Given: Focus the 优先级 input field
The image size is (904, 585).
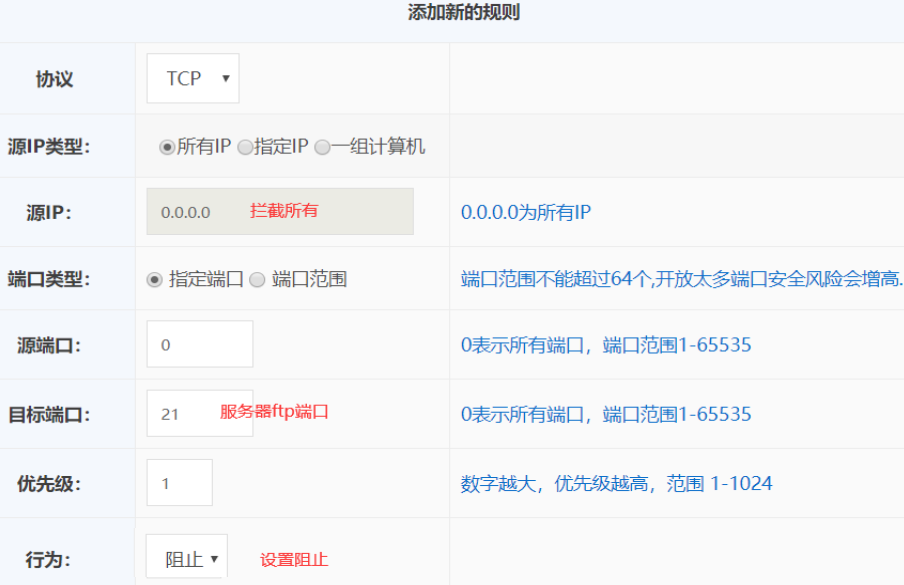Looking at the screenshot, I should click(x=179, y=483).
